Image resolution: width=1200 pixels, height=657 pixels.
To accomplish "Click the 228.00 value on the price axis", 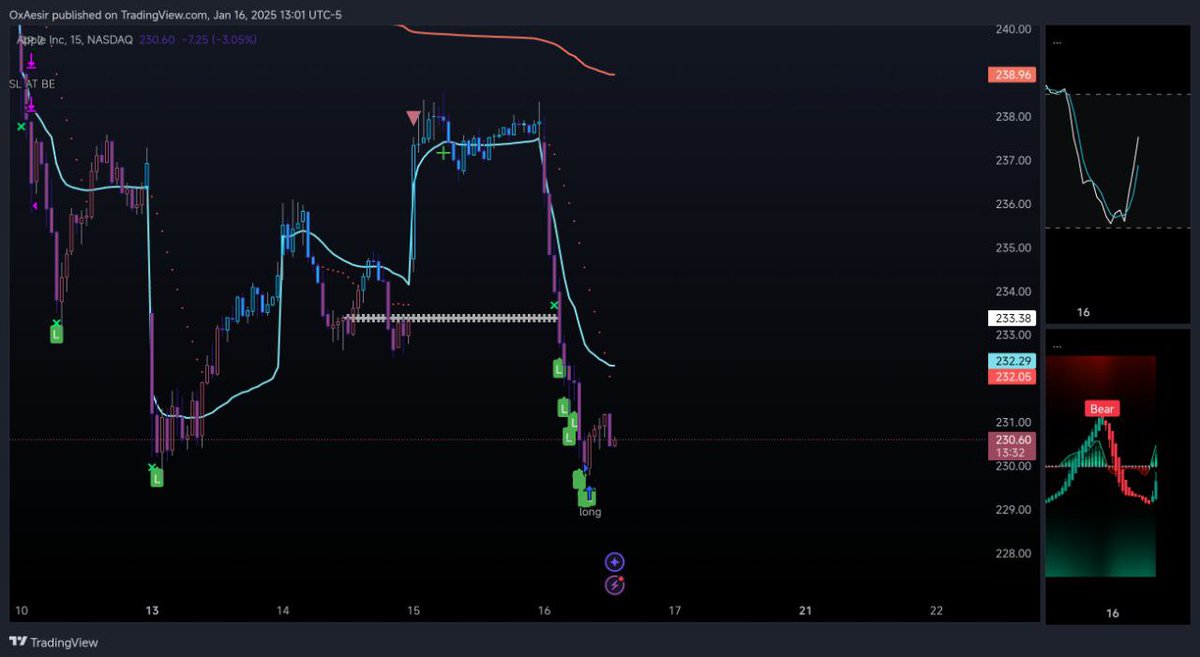I will (1013, 554).
